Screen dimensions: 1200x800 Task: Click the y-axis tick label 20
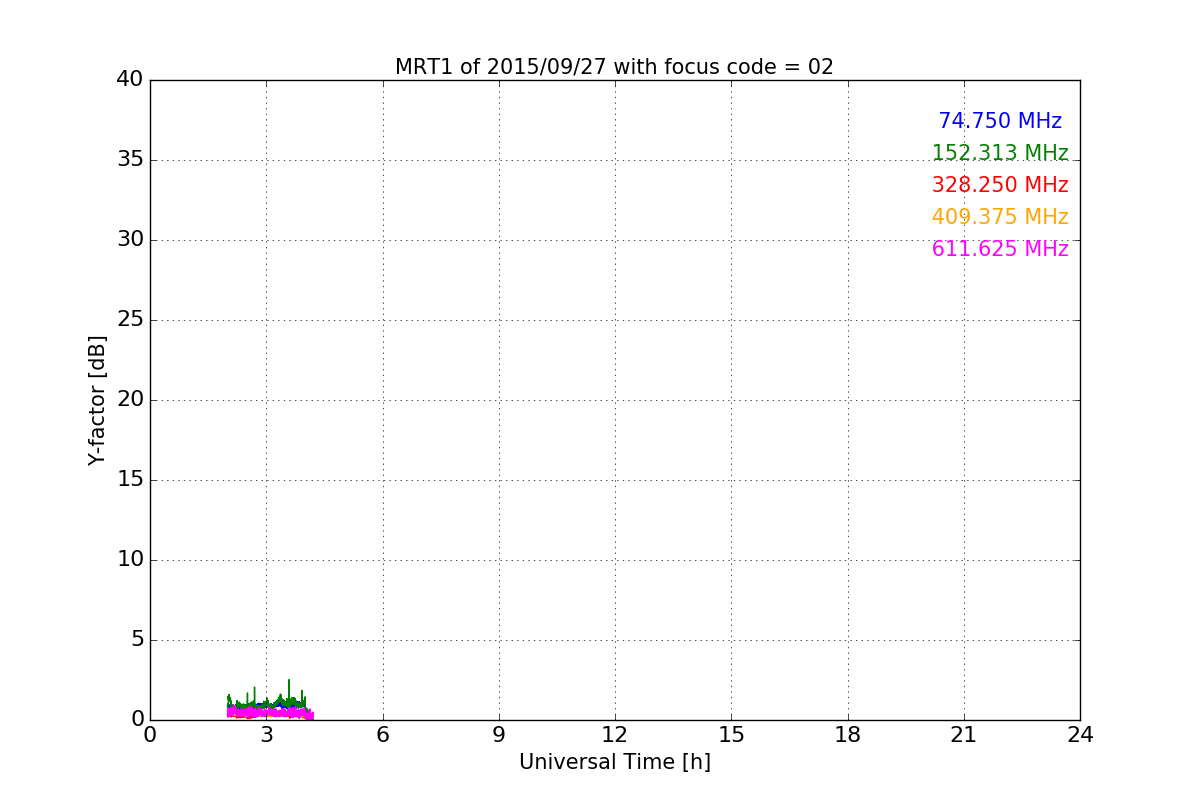click(x=130, y=400)
